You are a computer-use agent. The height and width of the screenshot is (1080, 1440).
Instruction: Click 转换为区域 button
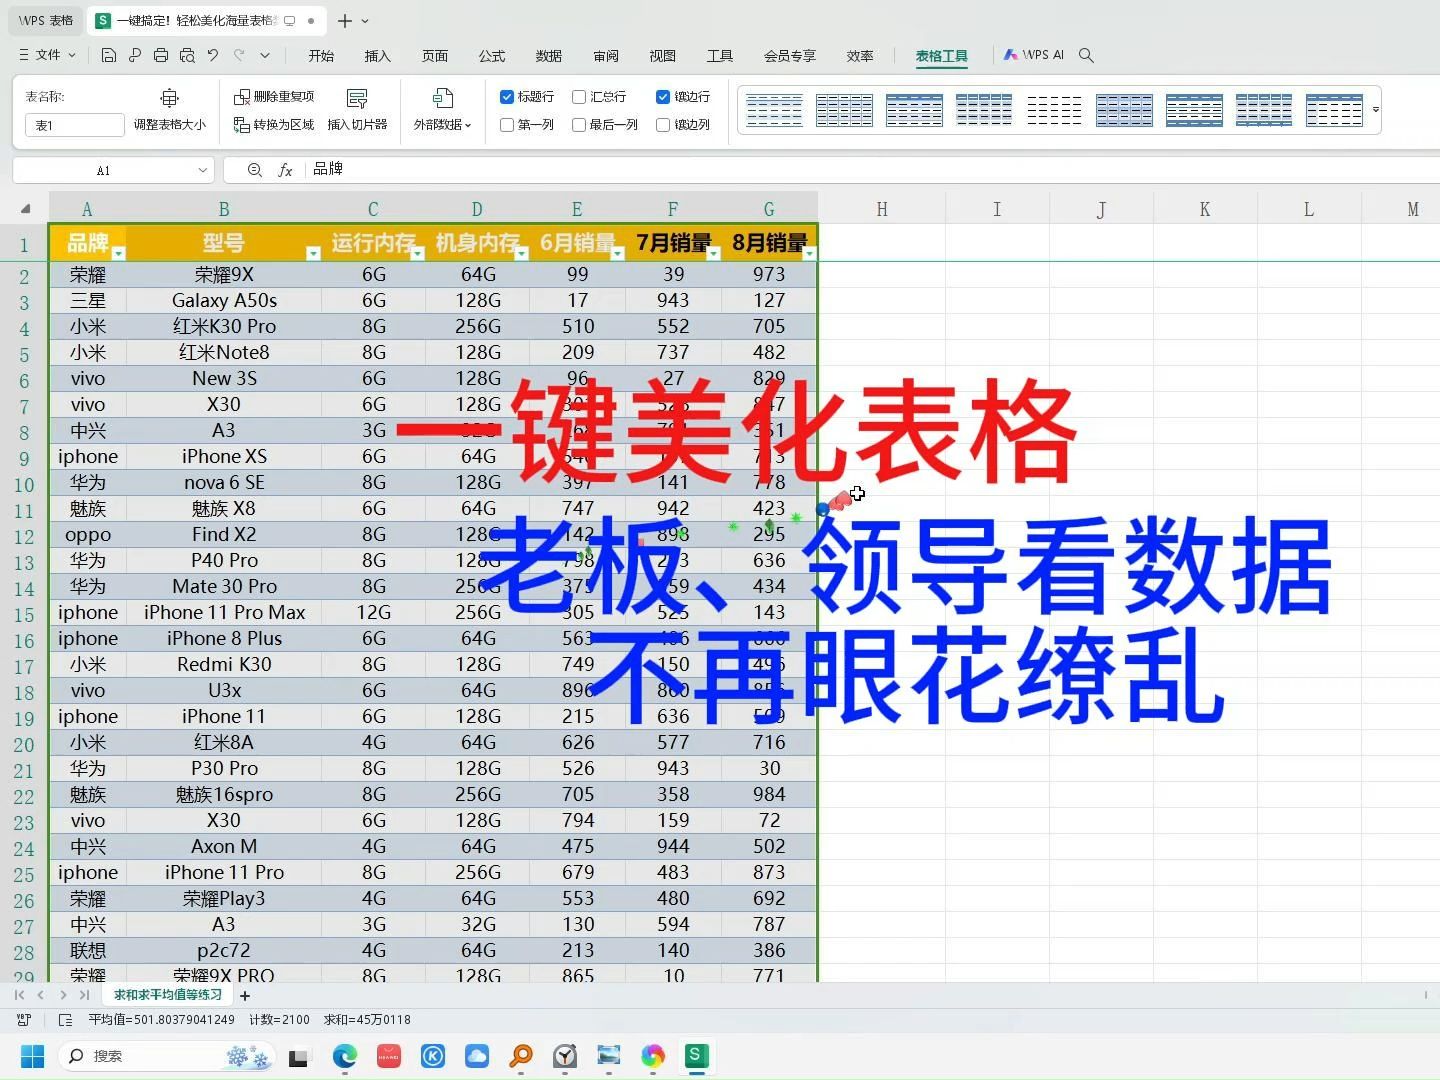[x=274, y=124]
